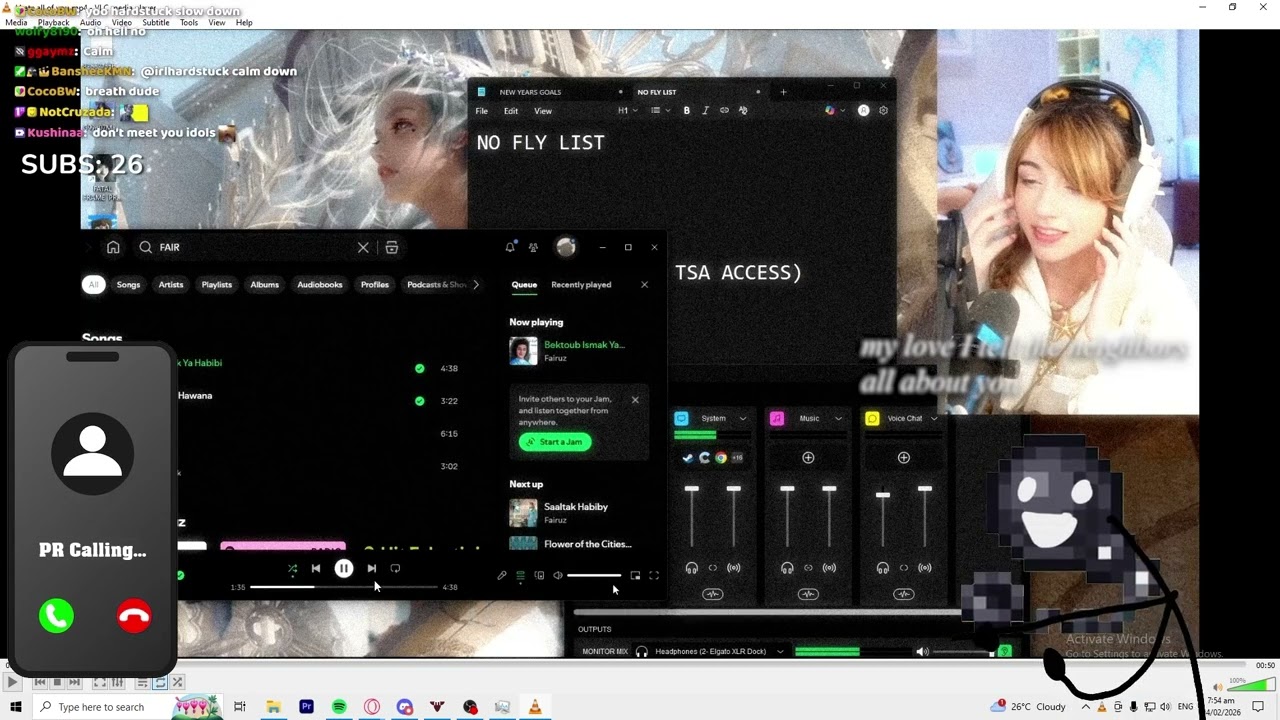Toggle shuffle in Spotify player
Image resolution: width=1280 pixels, height=720 pixels.
pos(292,568)
